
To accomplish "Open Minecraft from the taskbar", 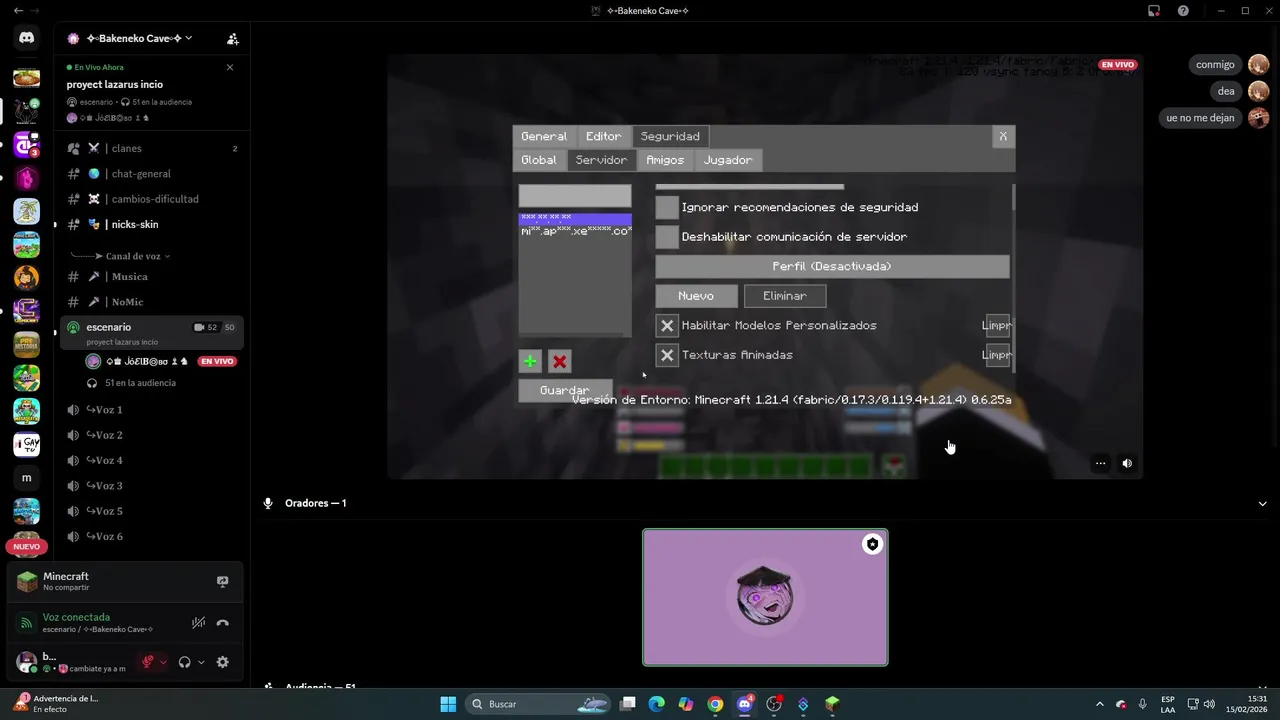I will (x=832, y=704).
